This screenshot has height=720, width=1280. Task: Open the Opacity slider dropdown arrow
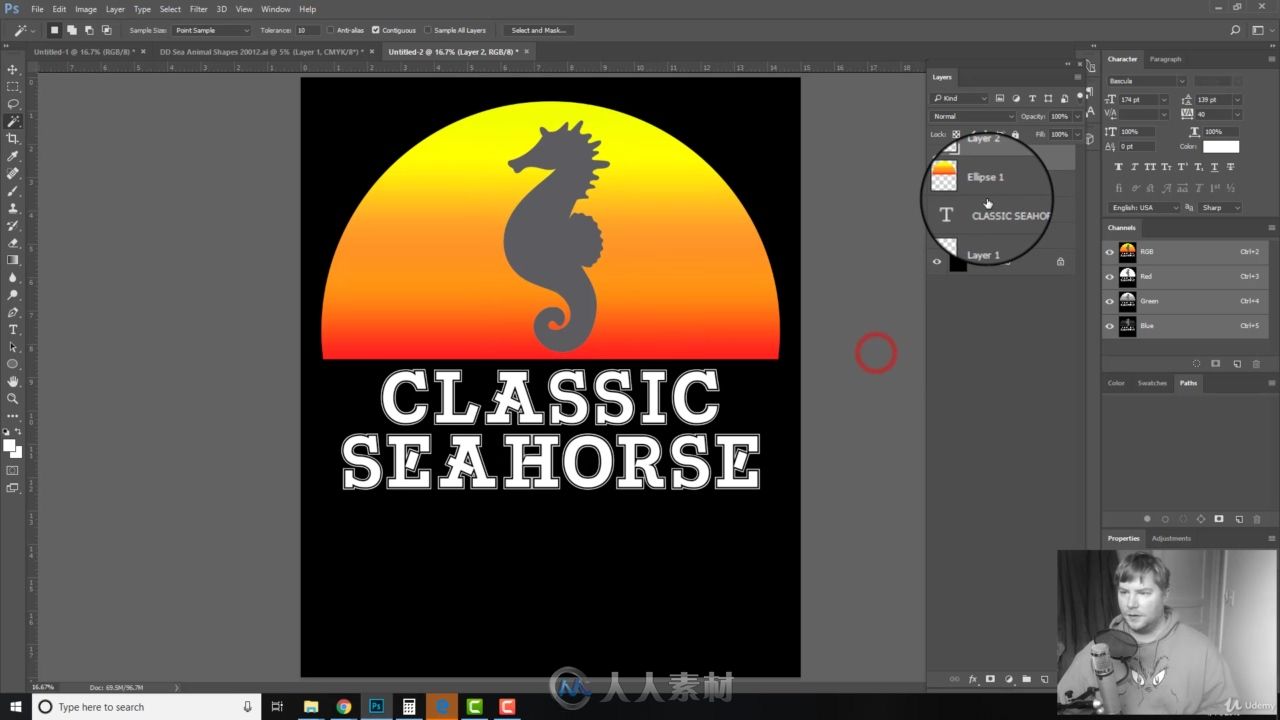(1077, 116)
